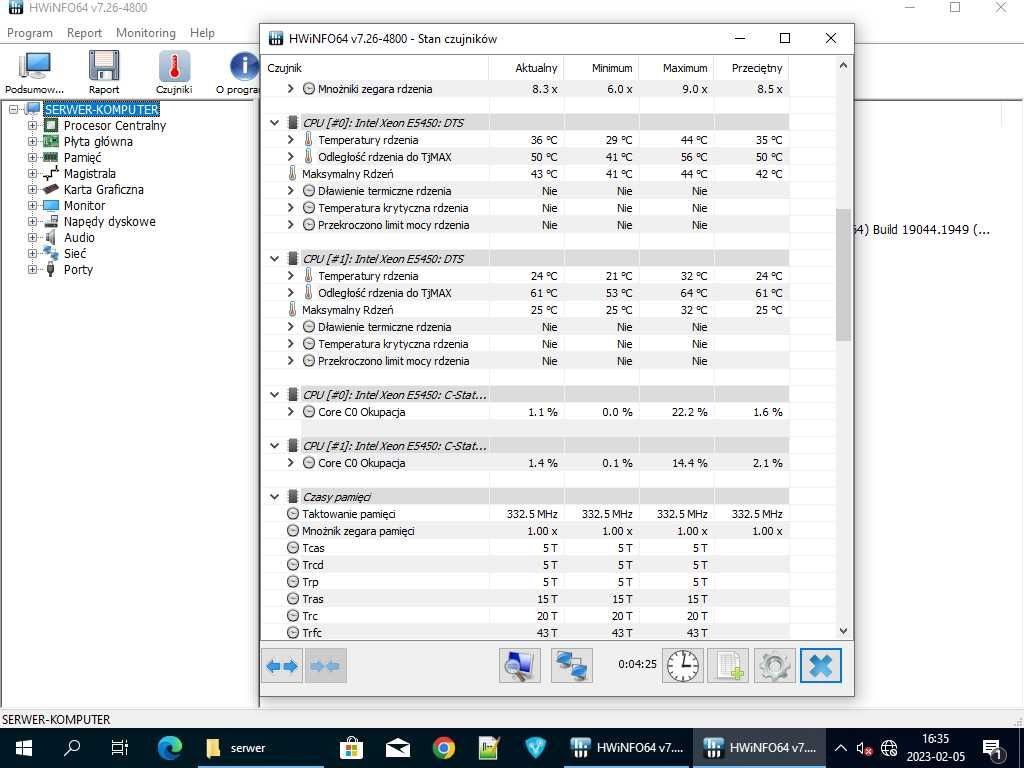Expand Napędy dyskowe tree node
Image resolution: width=1024 pixels, height=768 pixels.
(x=32, y=221)
